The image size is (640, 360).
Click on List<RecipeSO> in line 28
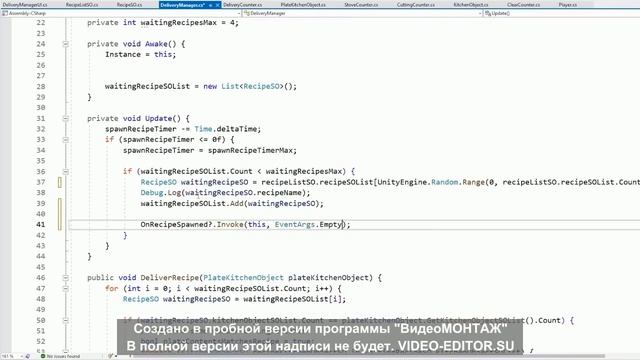pyautogui.click(x=252, y=87)
